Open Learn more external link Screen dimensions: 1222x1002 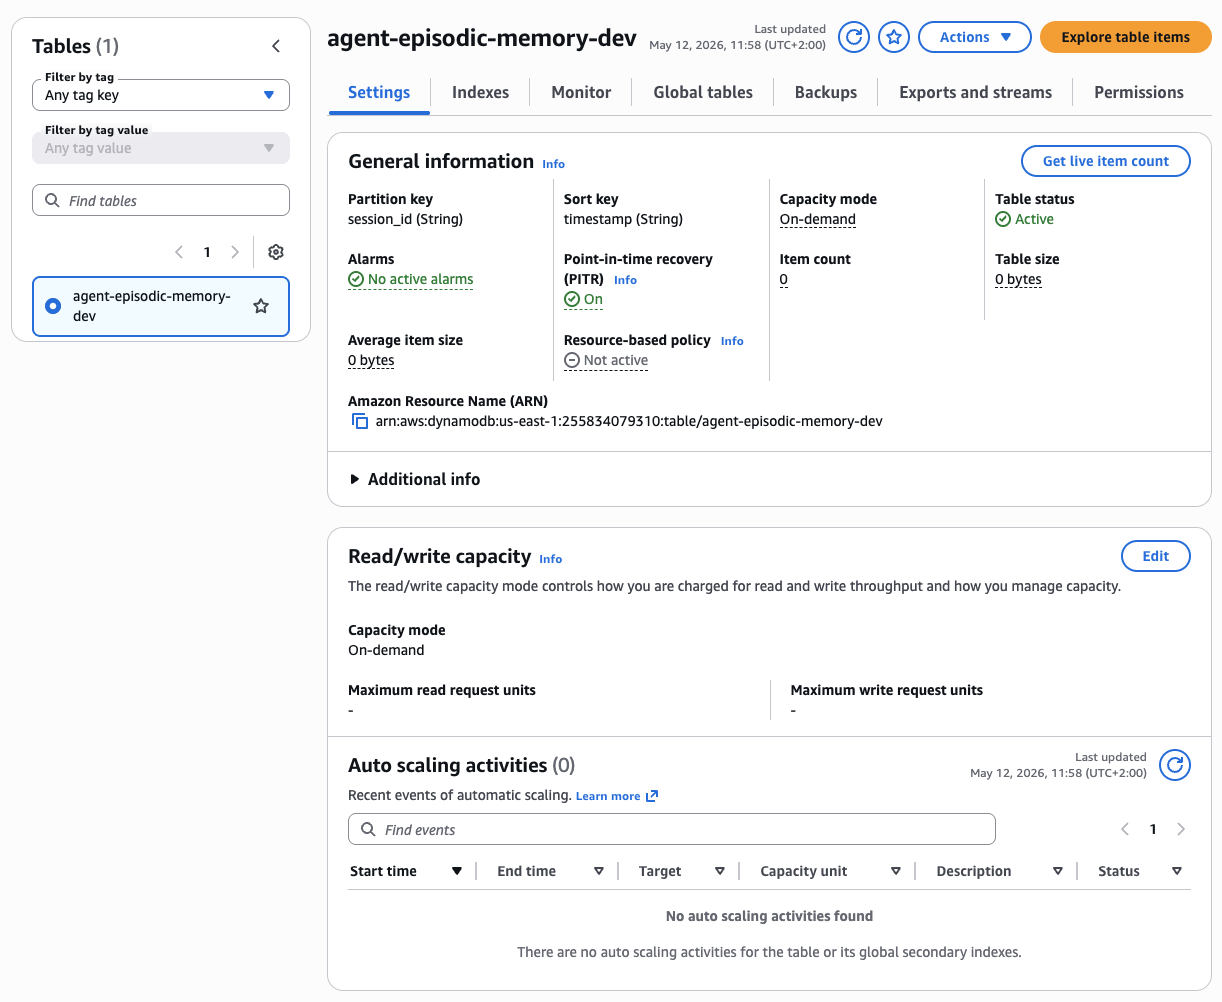pos(617,796)
